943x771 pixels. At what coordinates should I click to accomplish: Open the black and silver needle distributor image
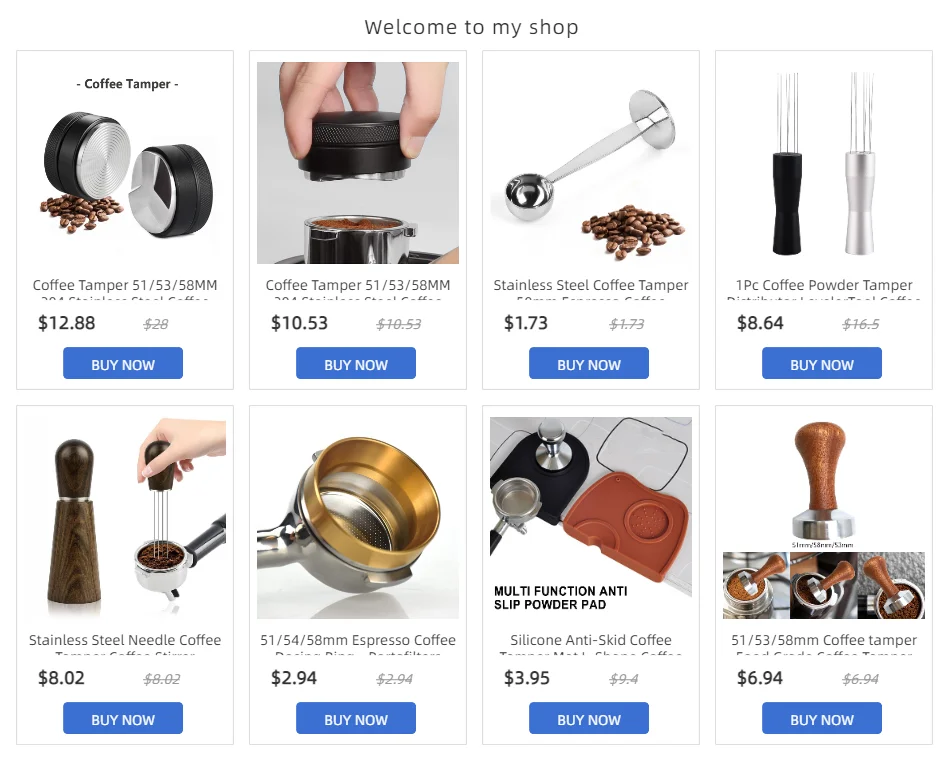click(x=824, y=162)
